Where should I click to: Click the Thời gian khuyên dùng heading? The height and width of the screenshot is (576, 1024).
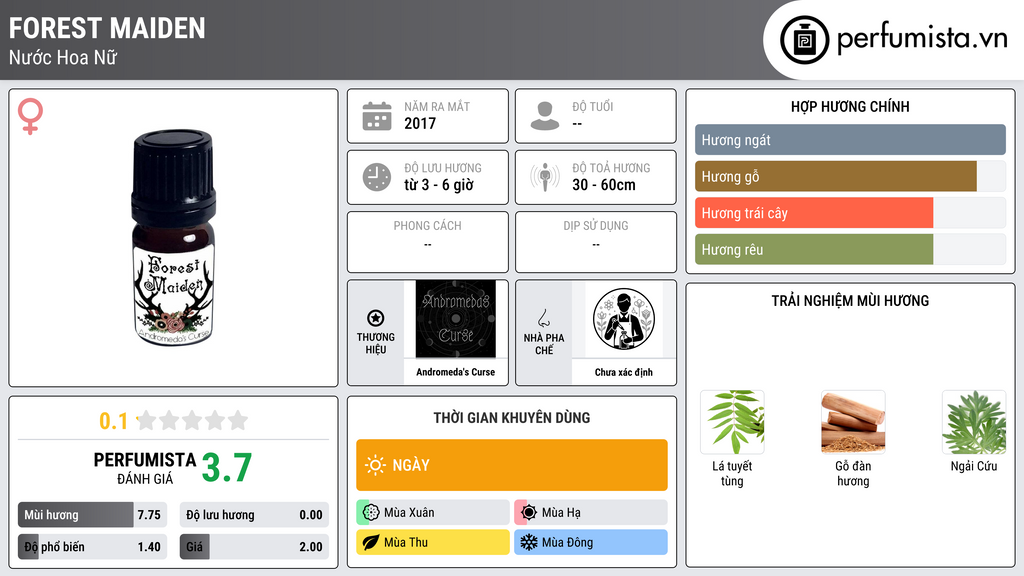tap(512, 417)
